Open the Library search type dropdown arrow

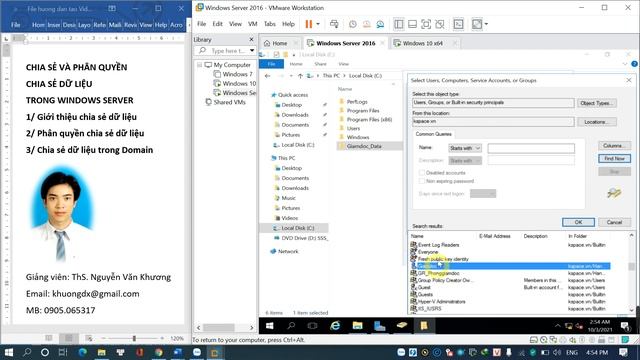click(x=252, y=50)
